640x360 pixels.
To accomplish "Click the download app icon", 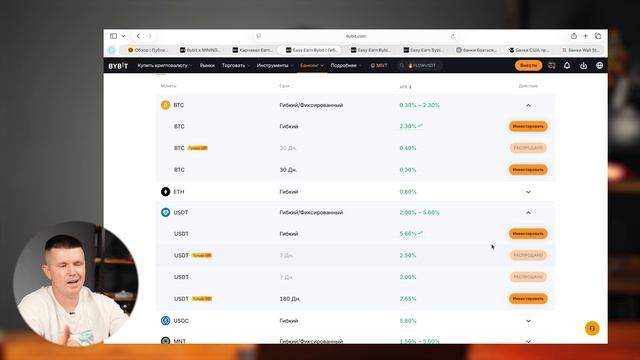I will [583, 65].
